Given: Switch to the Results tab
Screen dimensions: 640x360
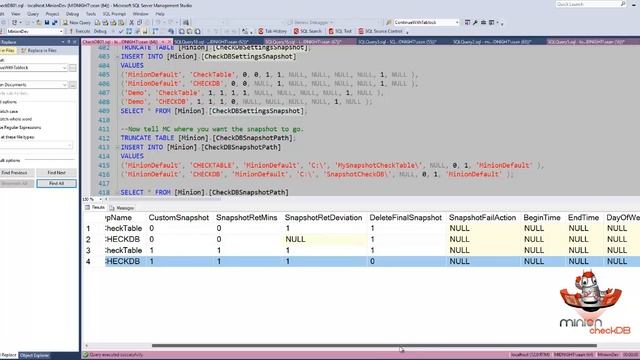Looking at the screenshot, I should 95,207.
